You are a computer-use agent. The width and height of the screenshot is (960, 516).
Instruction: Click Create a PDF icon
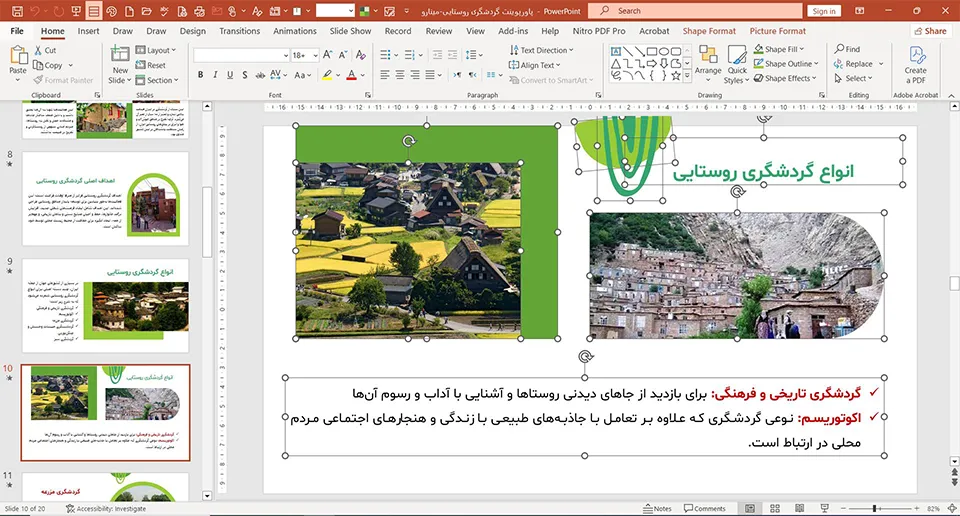pos(916,64)
